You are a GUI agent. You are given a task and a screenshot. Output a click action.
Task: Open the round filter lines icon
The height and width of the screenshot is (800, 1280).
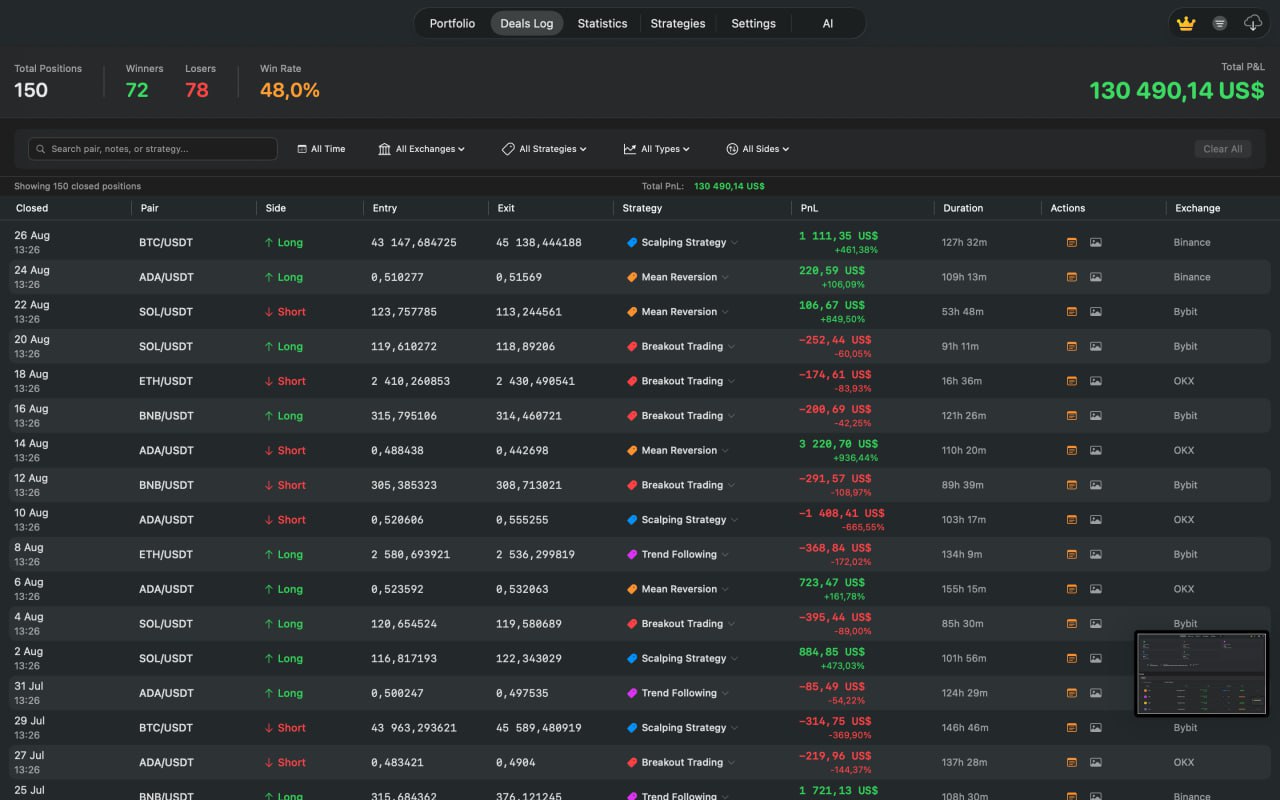point(1219,23)
